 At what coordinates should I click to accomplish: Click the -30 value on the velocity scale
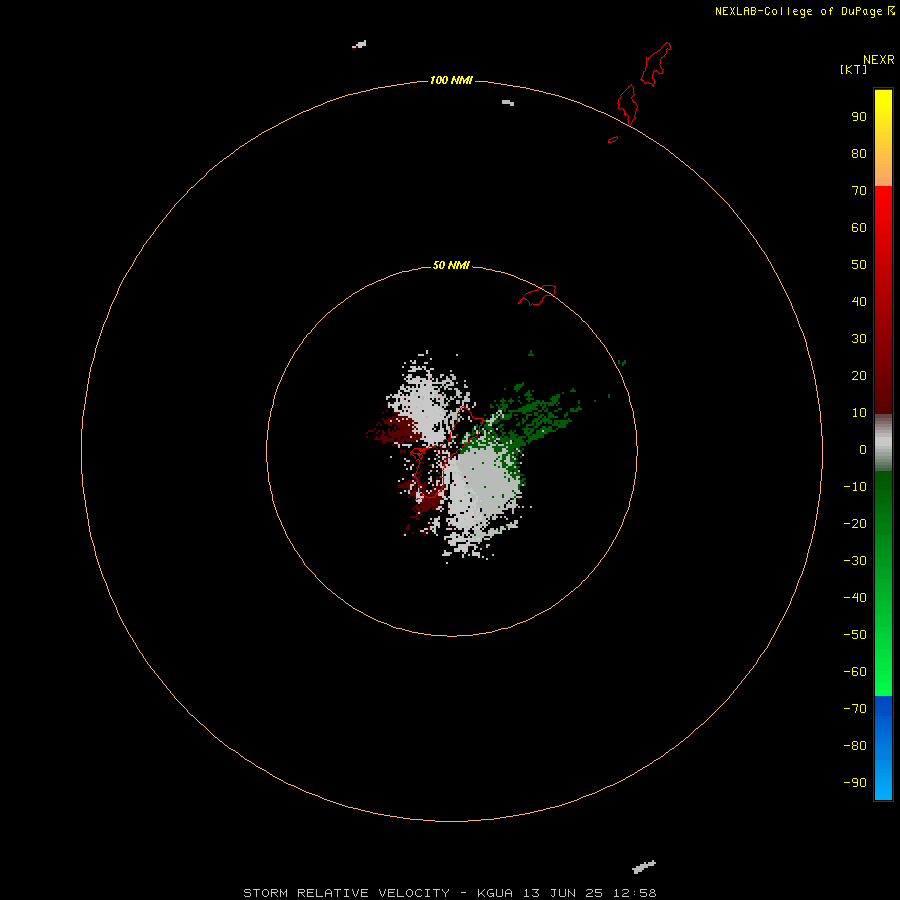(855, 561)
